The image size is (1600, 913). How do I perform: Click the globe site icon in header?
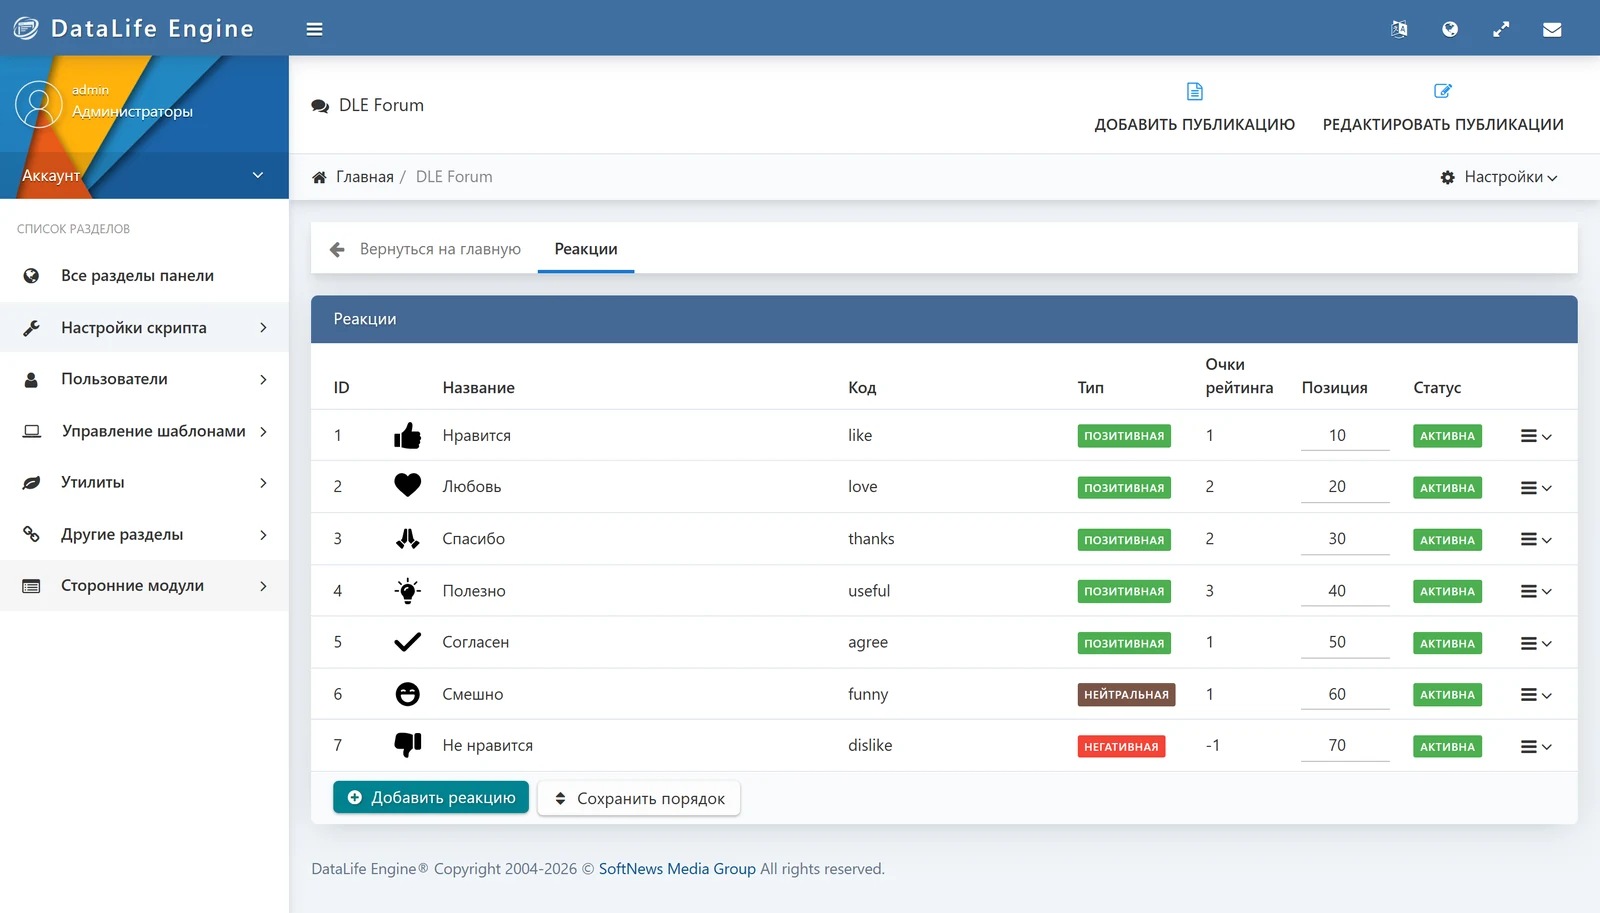1450,29
